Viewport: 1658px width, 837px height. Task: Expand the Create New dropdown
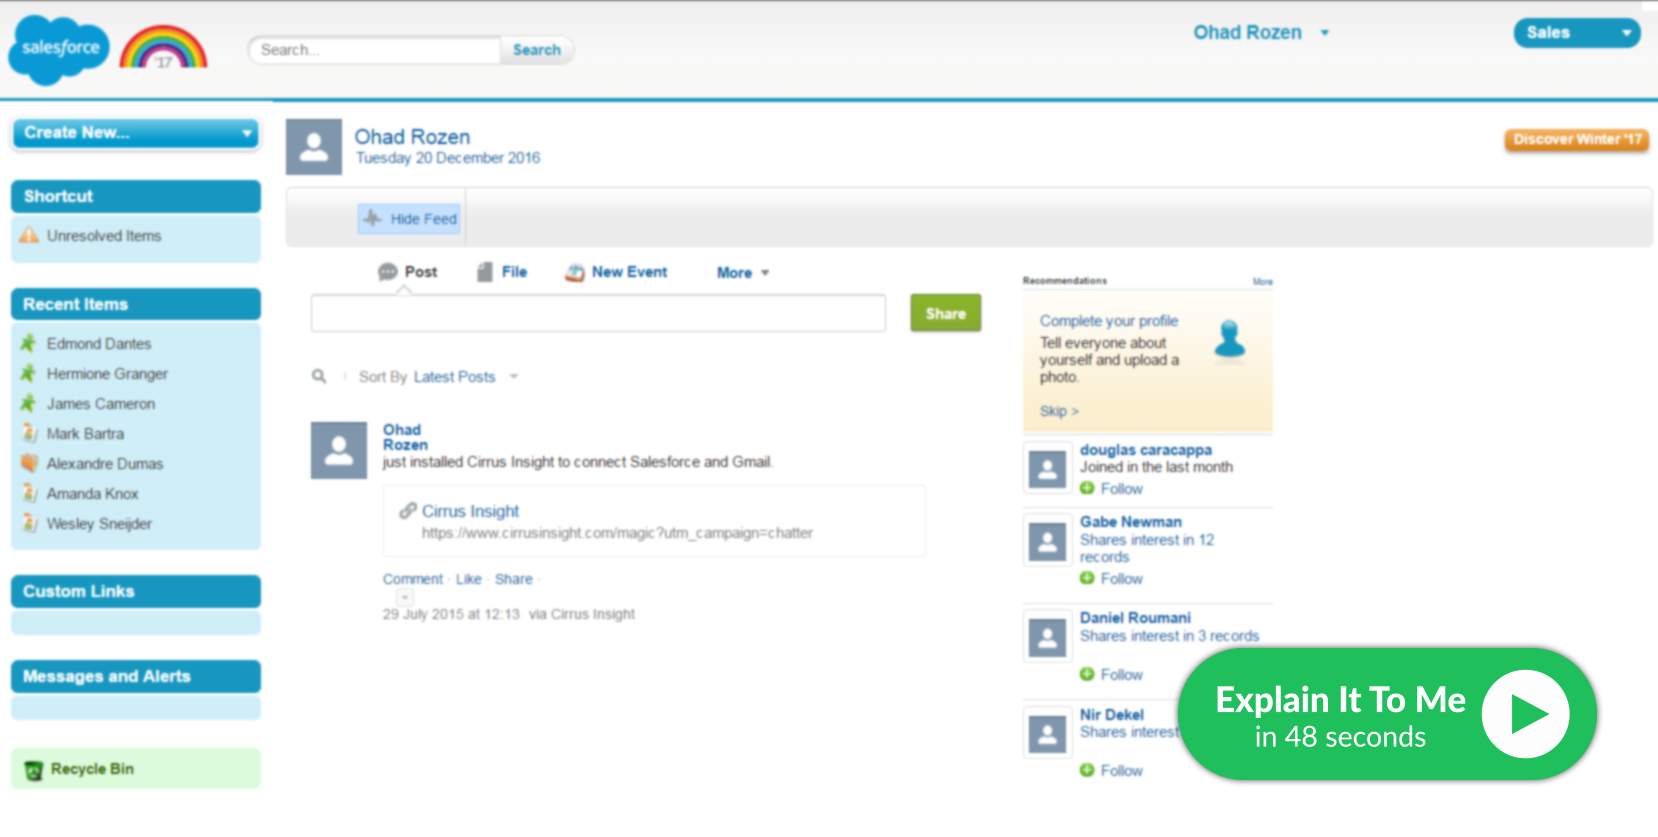click(x=135, y=133)
